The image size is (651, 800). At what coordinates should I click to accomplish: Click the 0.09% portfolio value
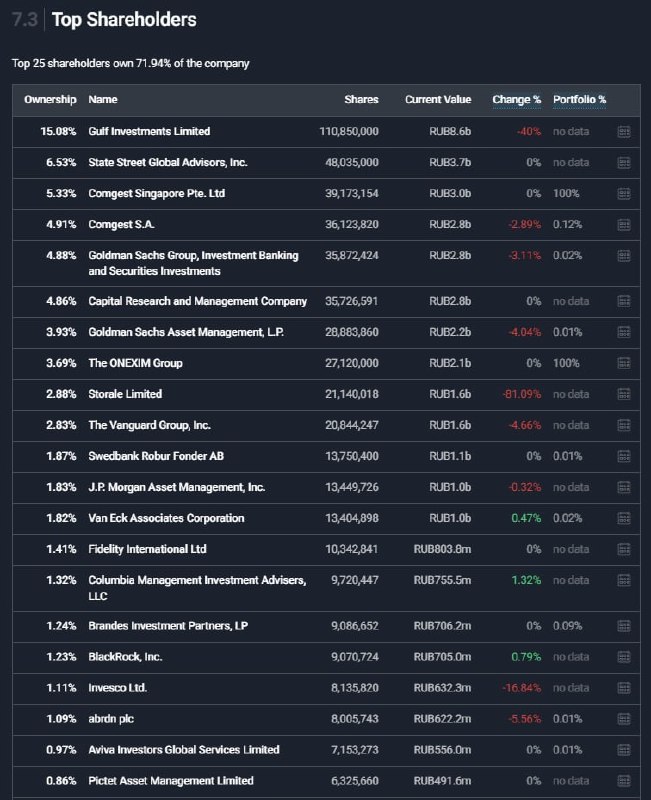(x=567, y=626)
